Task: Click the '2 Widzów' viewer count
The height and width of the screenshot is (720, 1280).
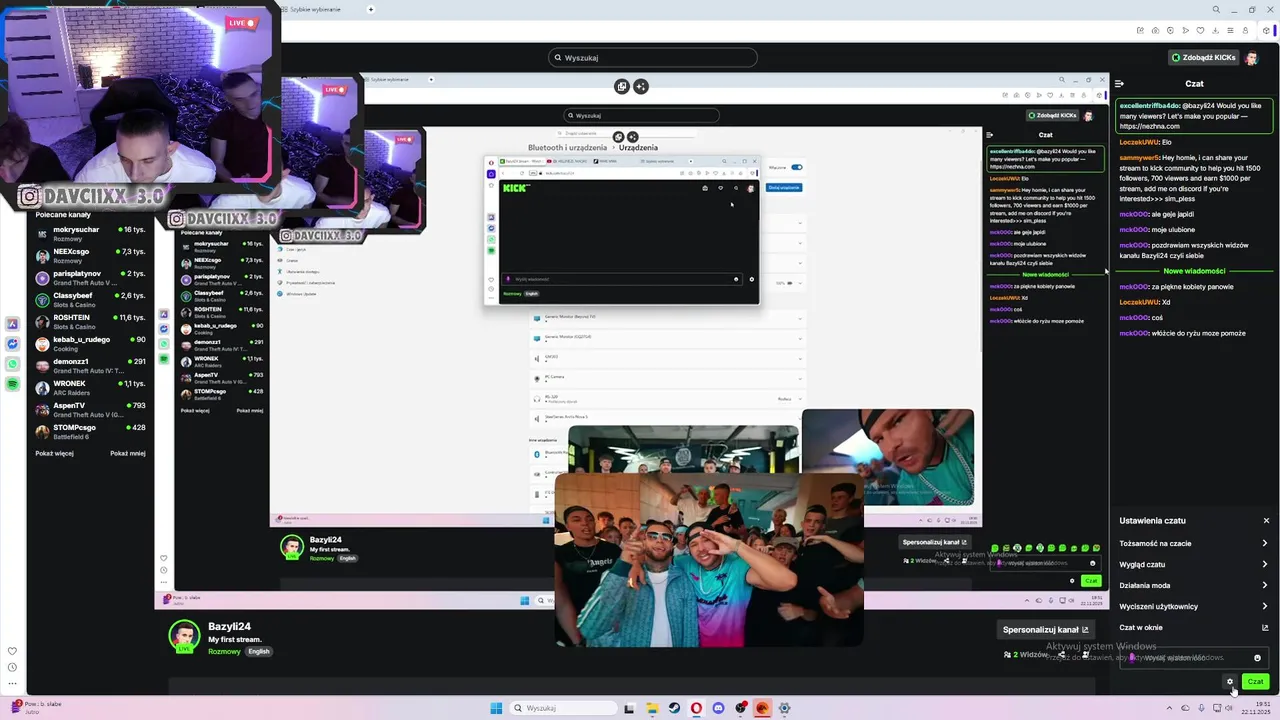Action: click(1024, 654)
